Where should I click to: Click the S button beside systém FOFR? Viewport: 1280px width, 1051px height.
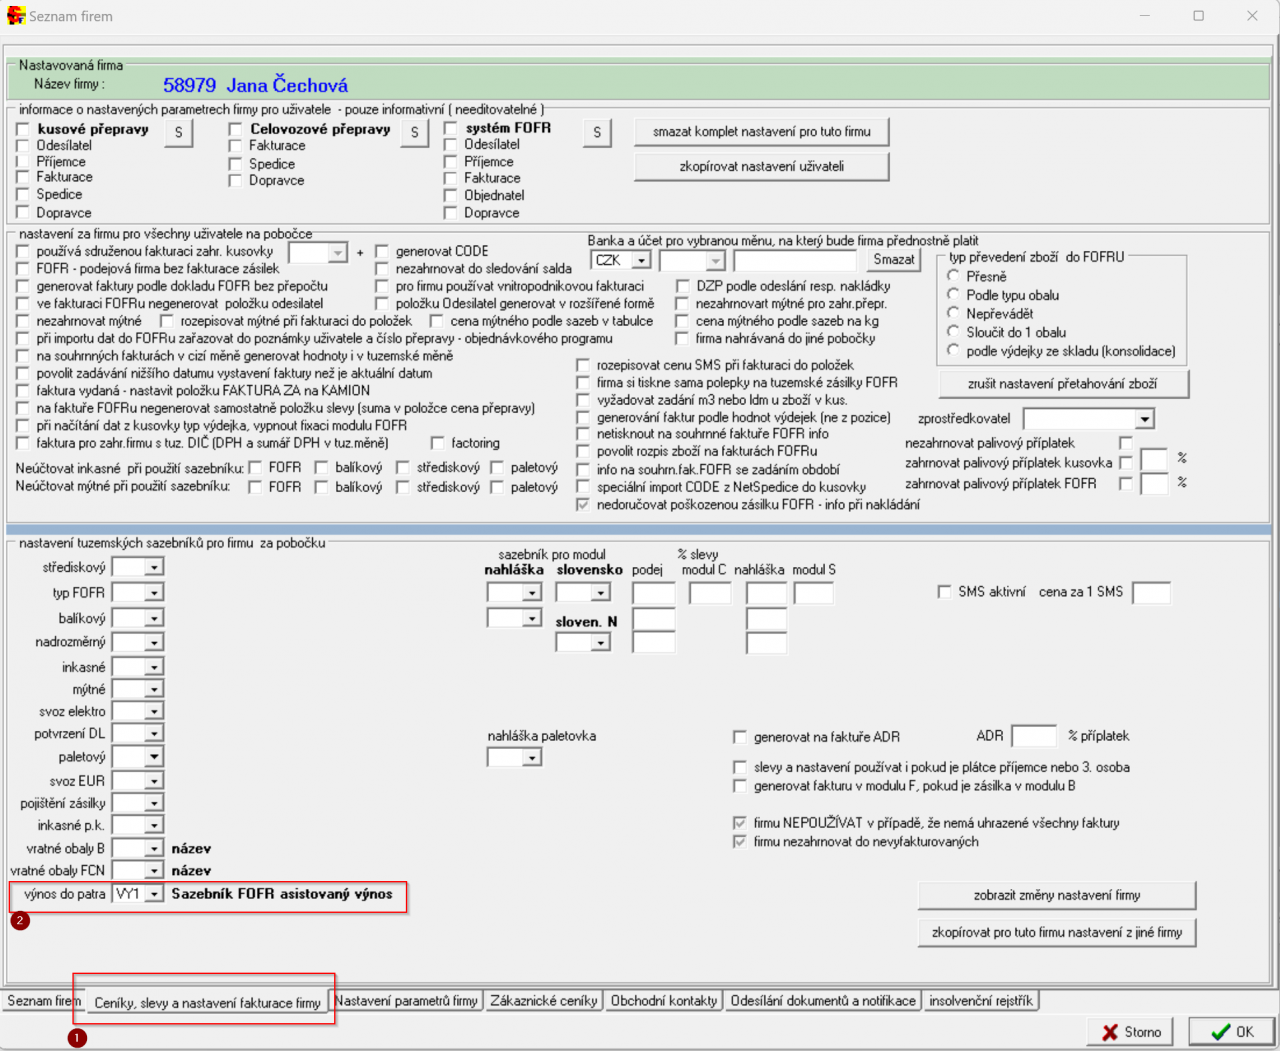coord(597,132)
